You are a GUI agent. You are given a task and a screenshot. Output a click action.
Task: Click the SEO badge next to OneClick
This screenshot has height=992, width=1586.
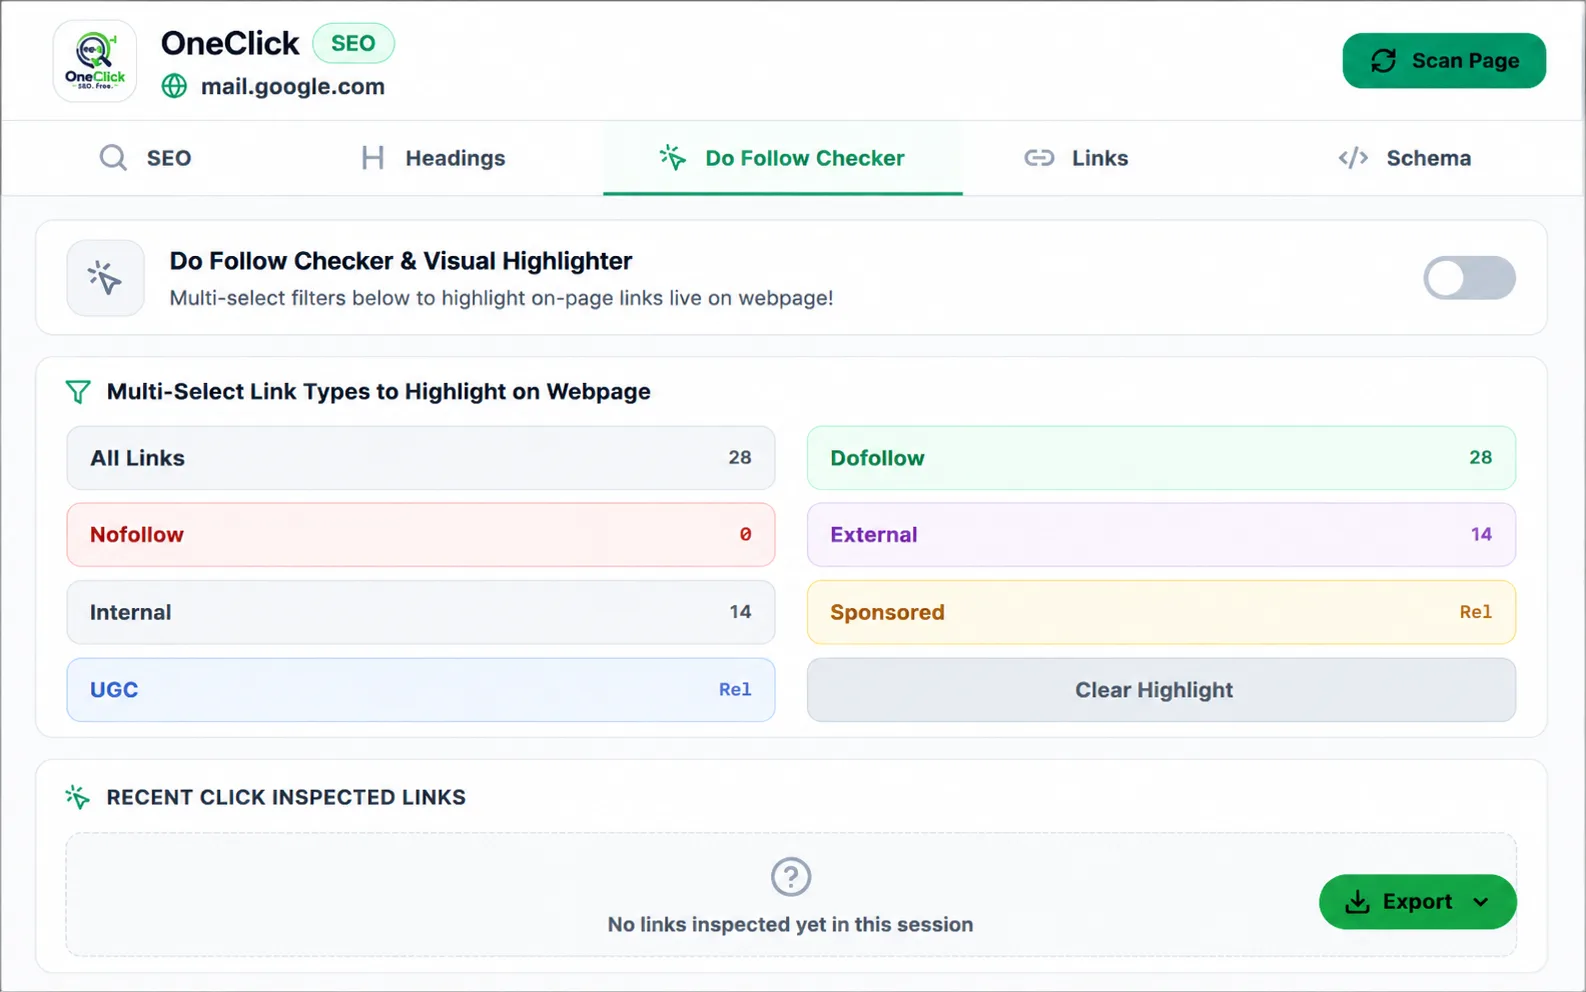click(x=353, y=43)
